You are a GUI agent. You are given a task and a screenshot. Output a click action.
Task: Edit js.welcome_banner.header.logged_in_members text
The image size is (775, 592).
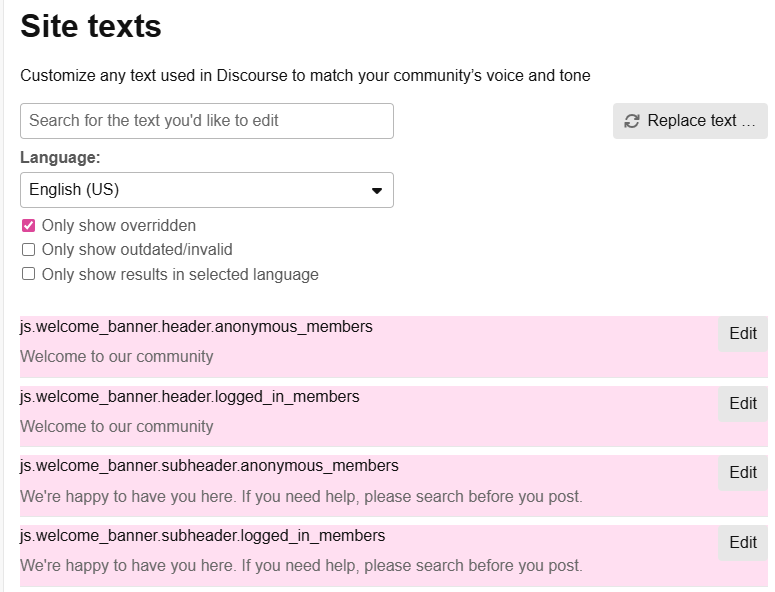[x=743, y=404]
